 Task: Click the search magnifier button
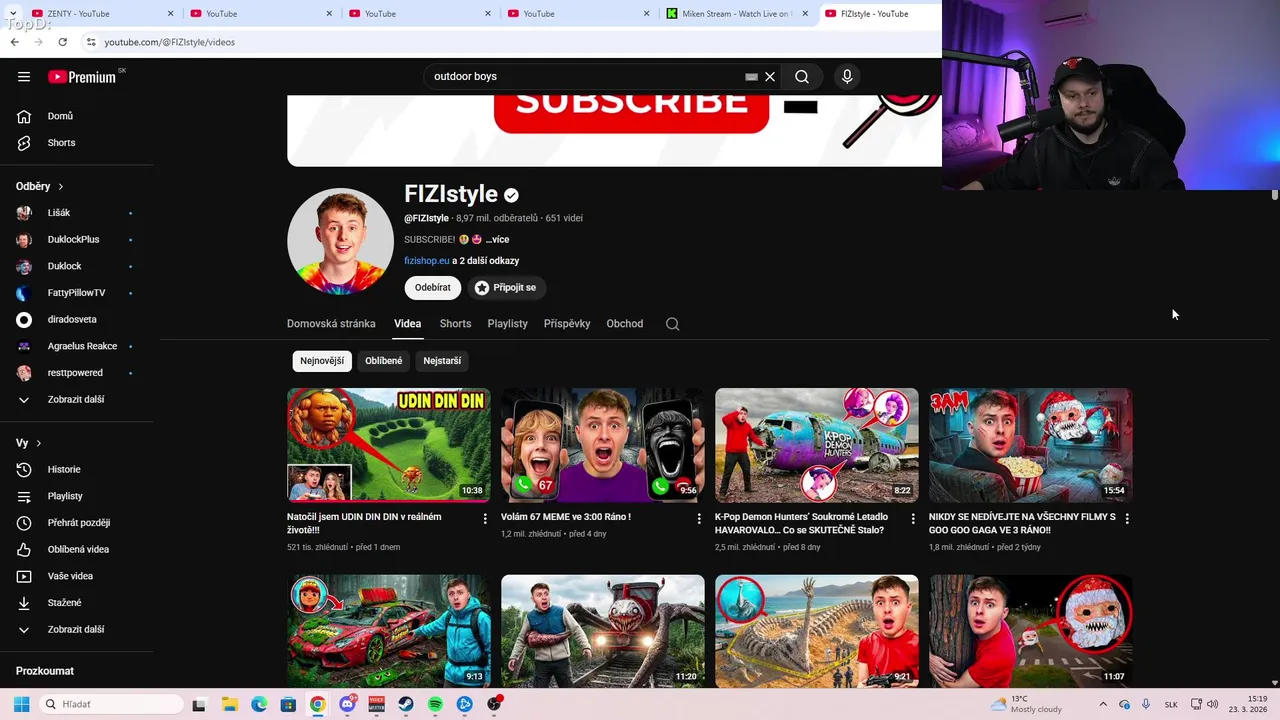pos(802,77)
